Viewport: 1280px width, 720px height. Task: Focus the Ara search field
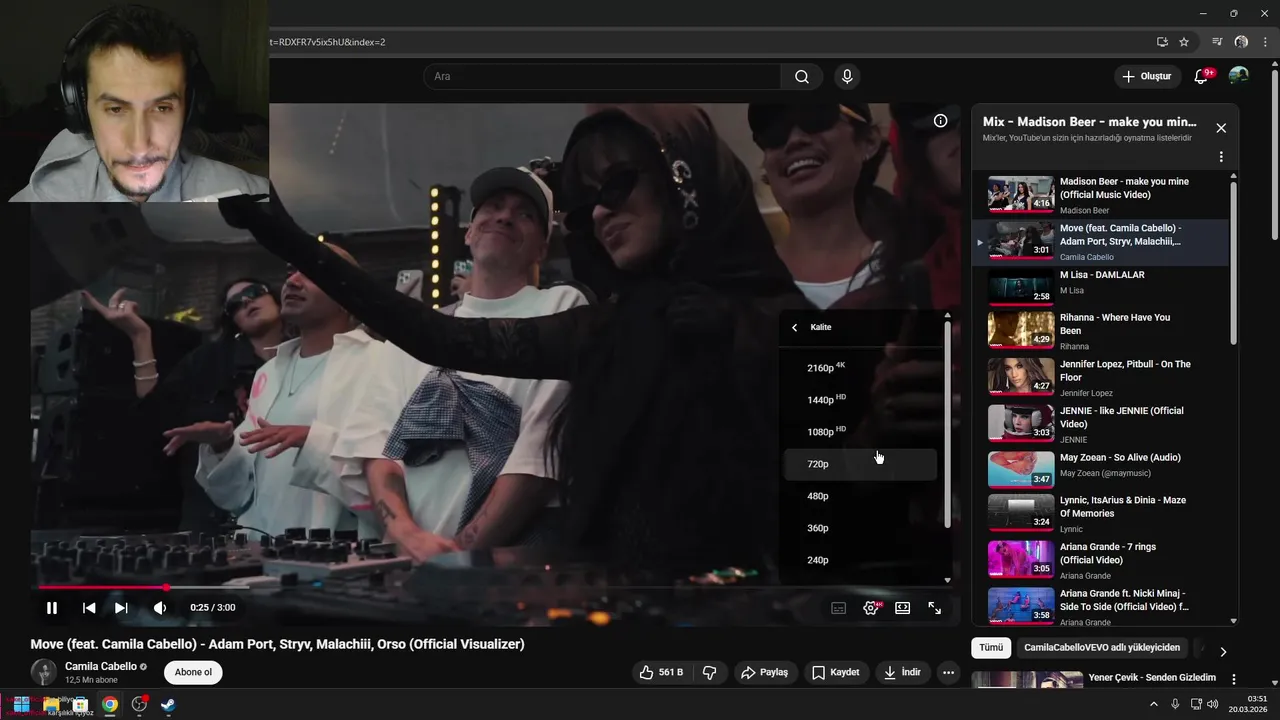[603, 77]
